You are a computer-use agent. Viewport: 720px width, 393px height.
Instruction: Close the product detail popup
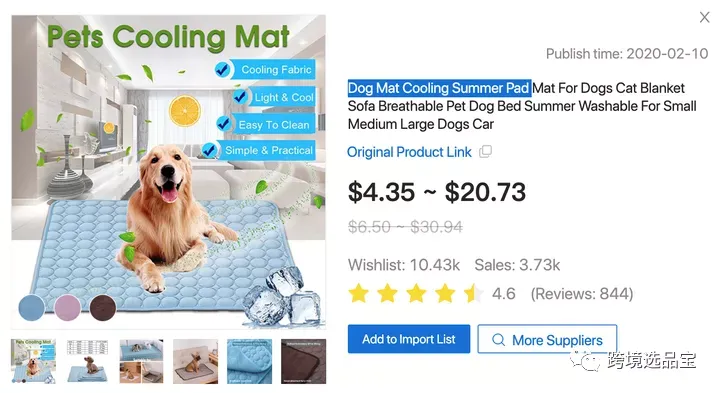click(704, 17)
